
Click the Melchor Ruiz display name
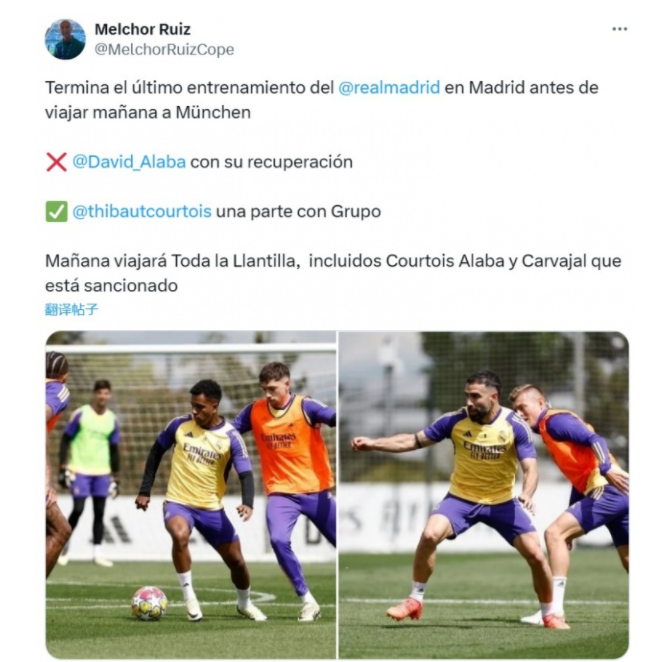tap(142, 30)
